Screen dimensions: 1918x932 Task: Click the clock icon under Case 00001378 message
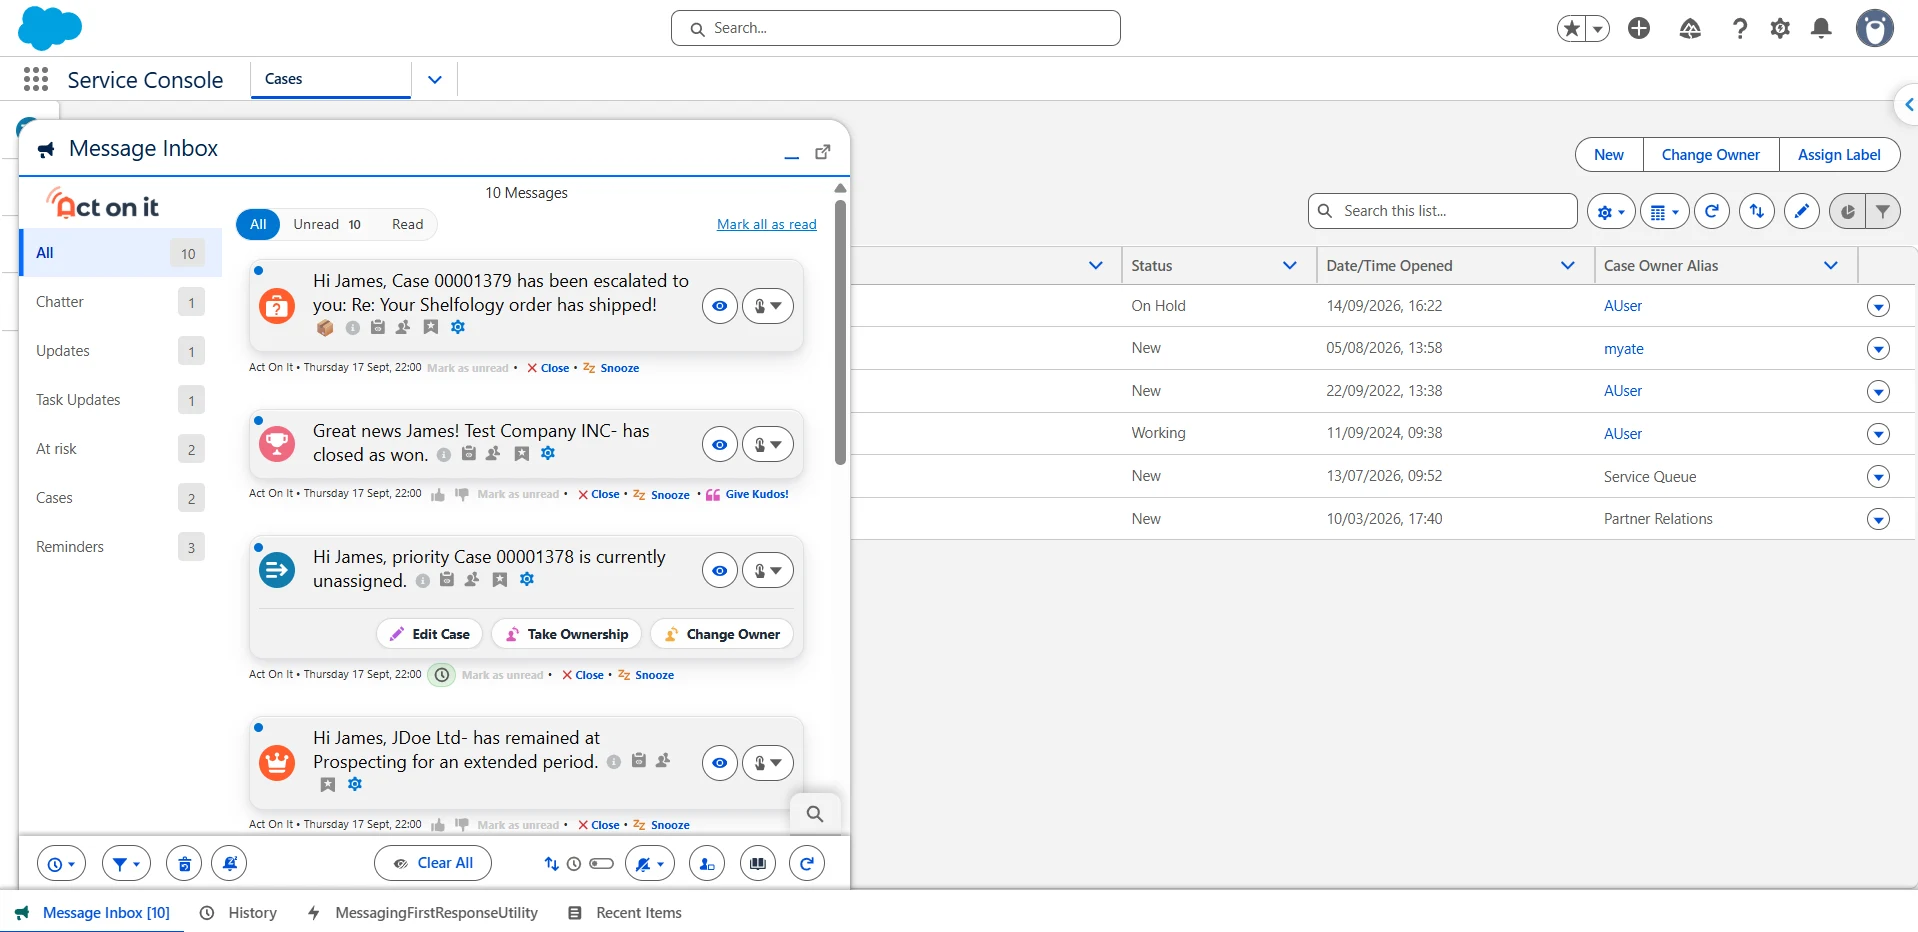coord(441,675)
